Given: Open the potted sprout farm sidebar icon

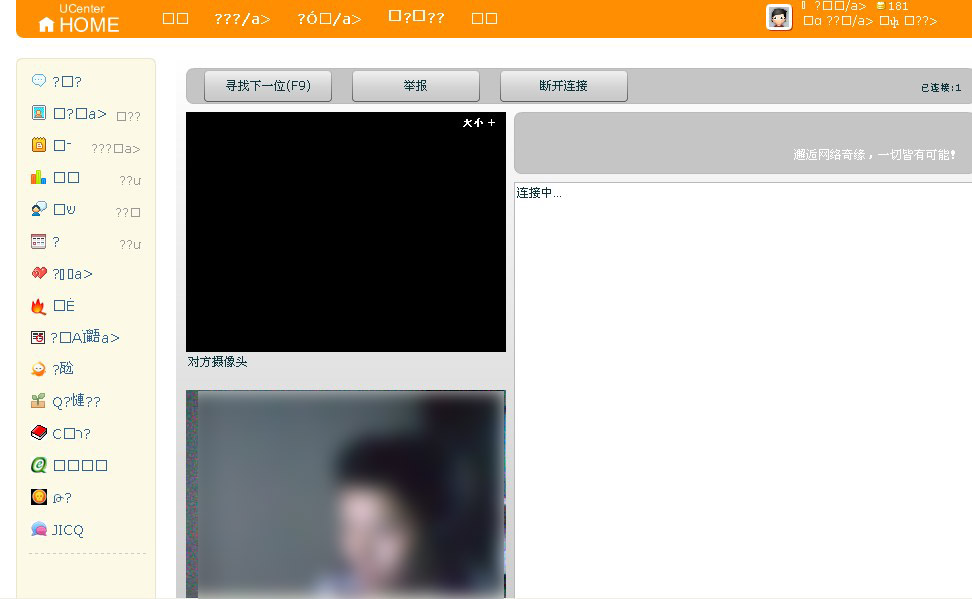Looking at the screenshot, I should point(38,401).
